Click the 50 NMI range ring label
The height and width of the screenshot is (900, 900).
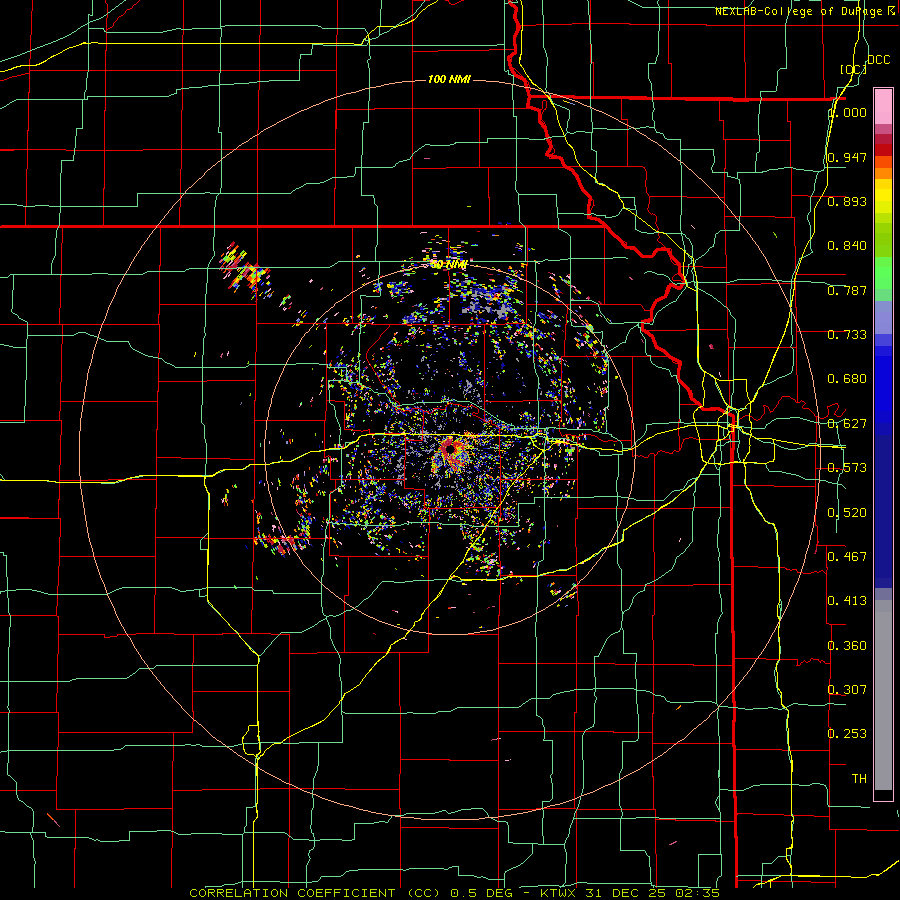449,265
